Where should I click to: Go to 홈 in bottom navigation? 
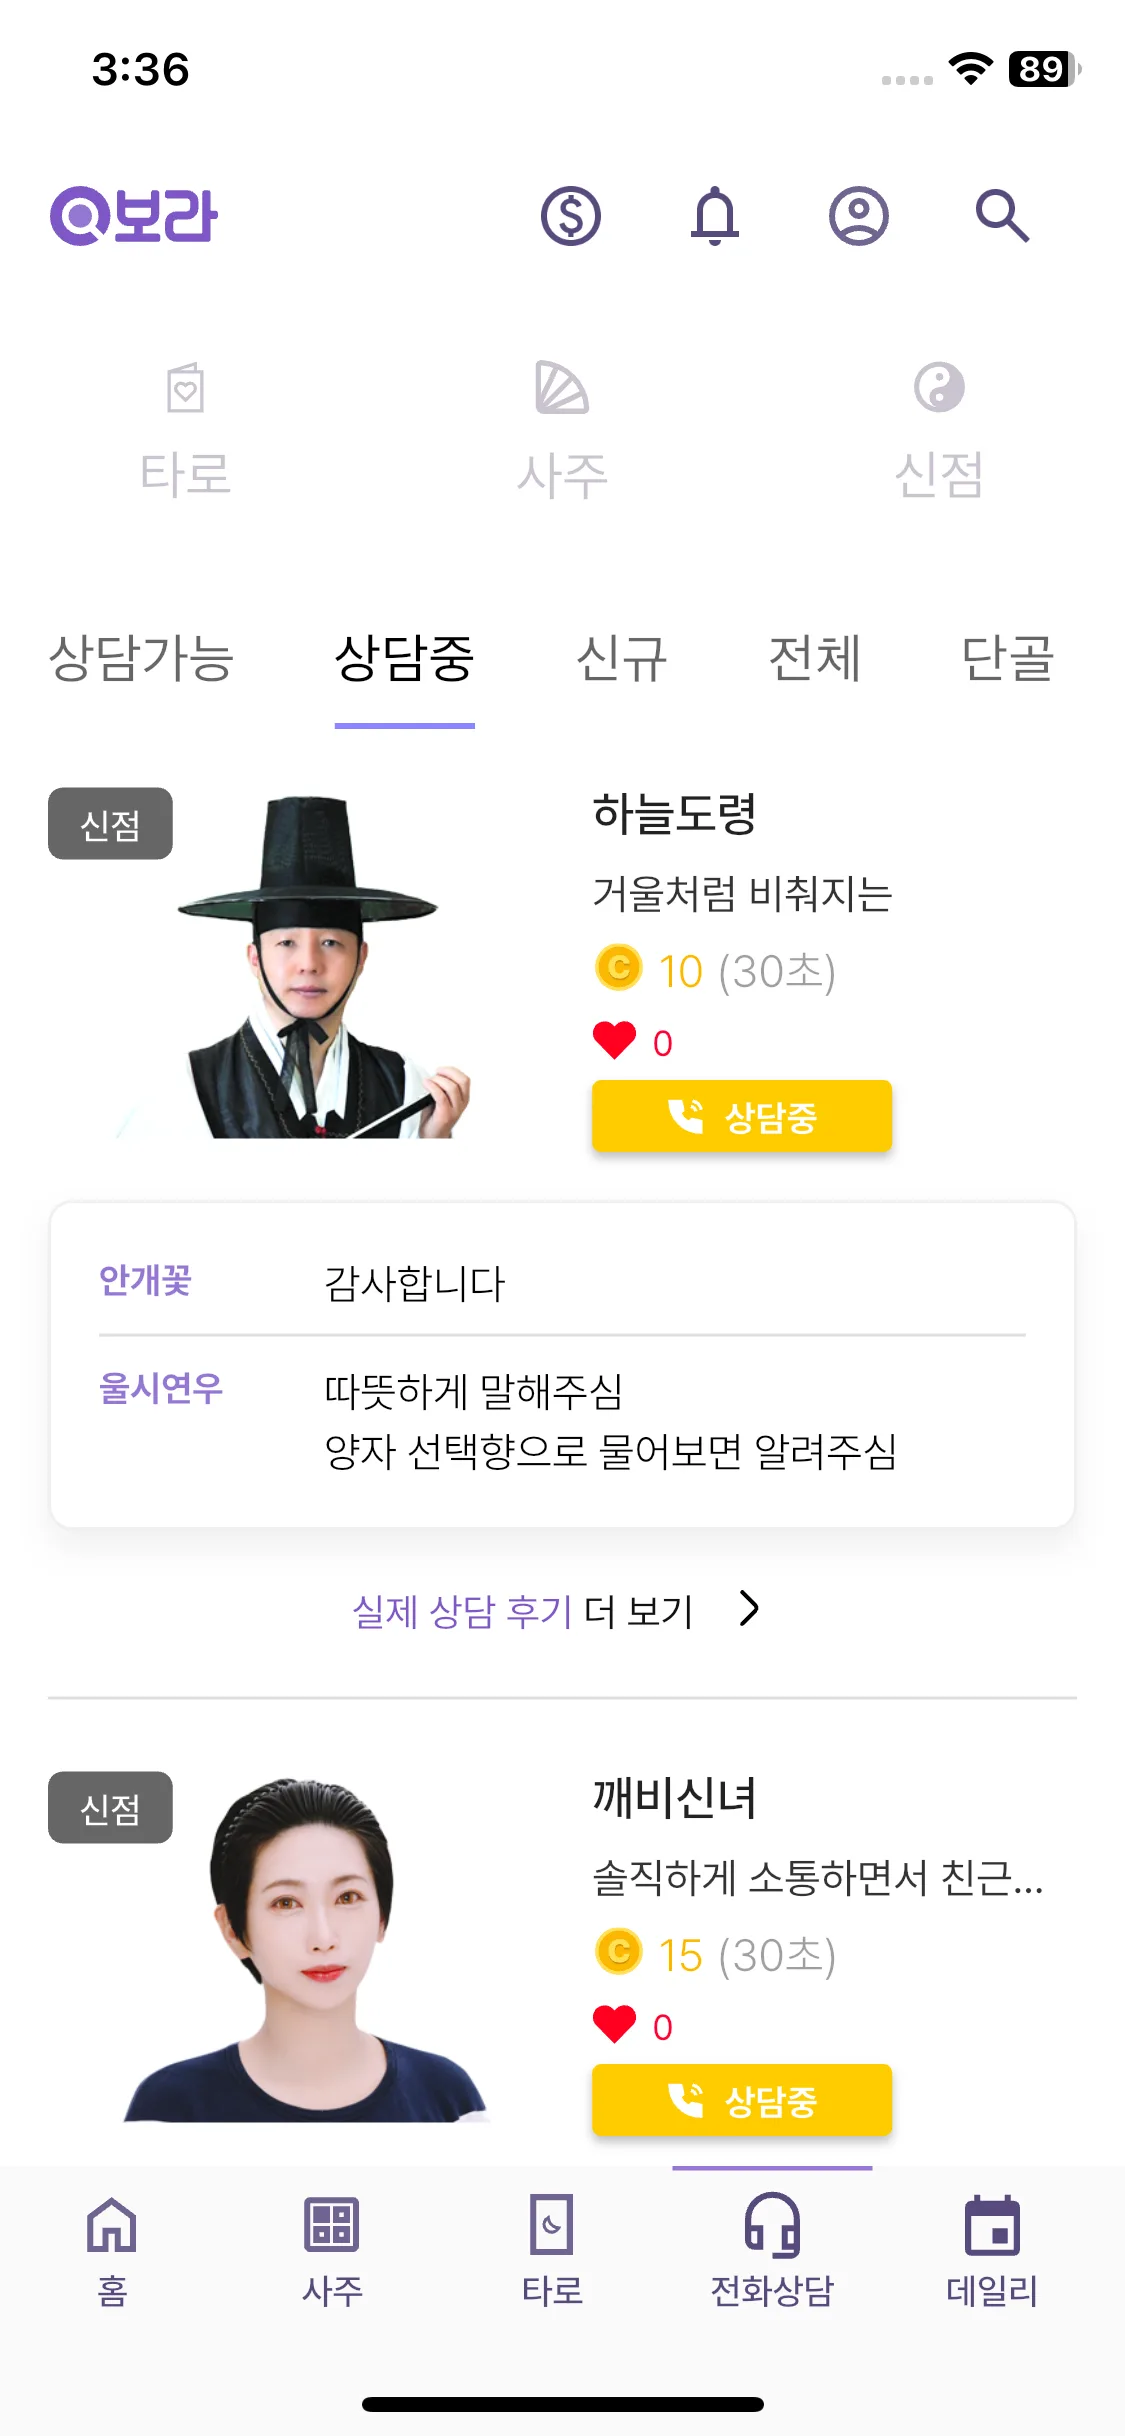pos(112,2251)
